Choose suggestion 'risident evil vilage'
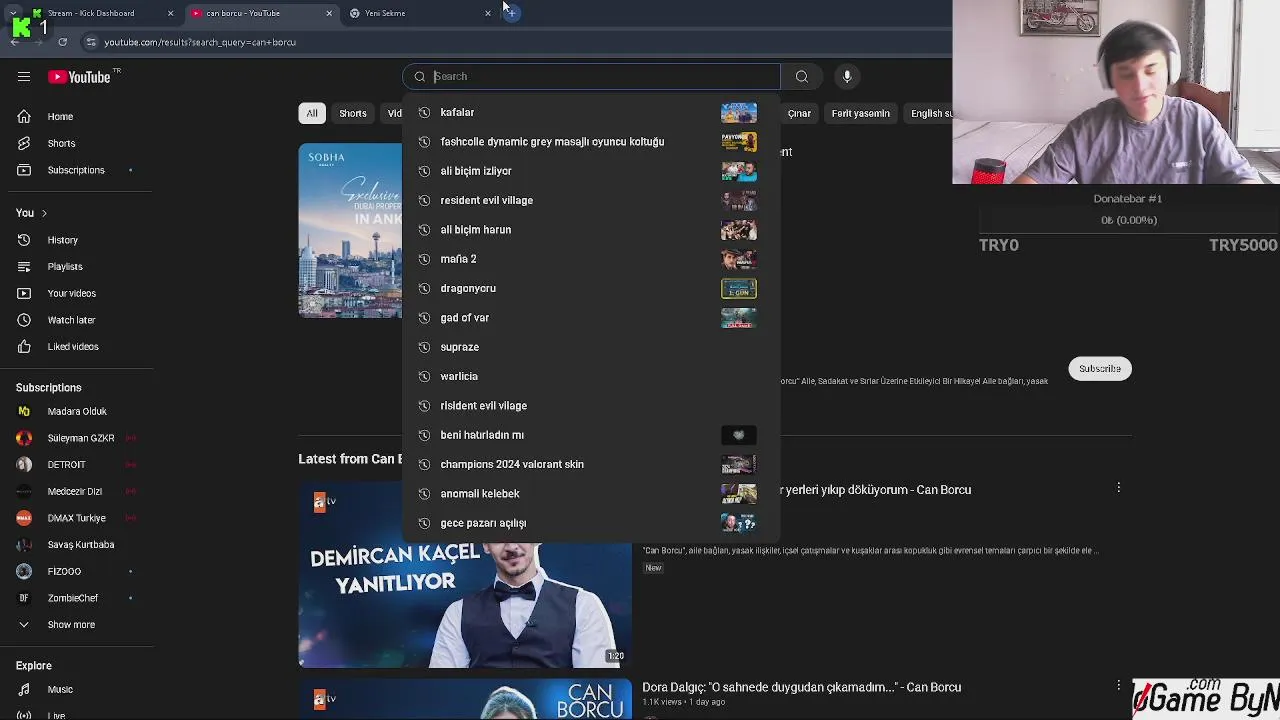Screen dimensions: 1280x720 pos(590,406)
